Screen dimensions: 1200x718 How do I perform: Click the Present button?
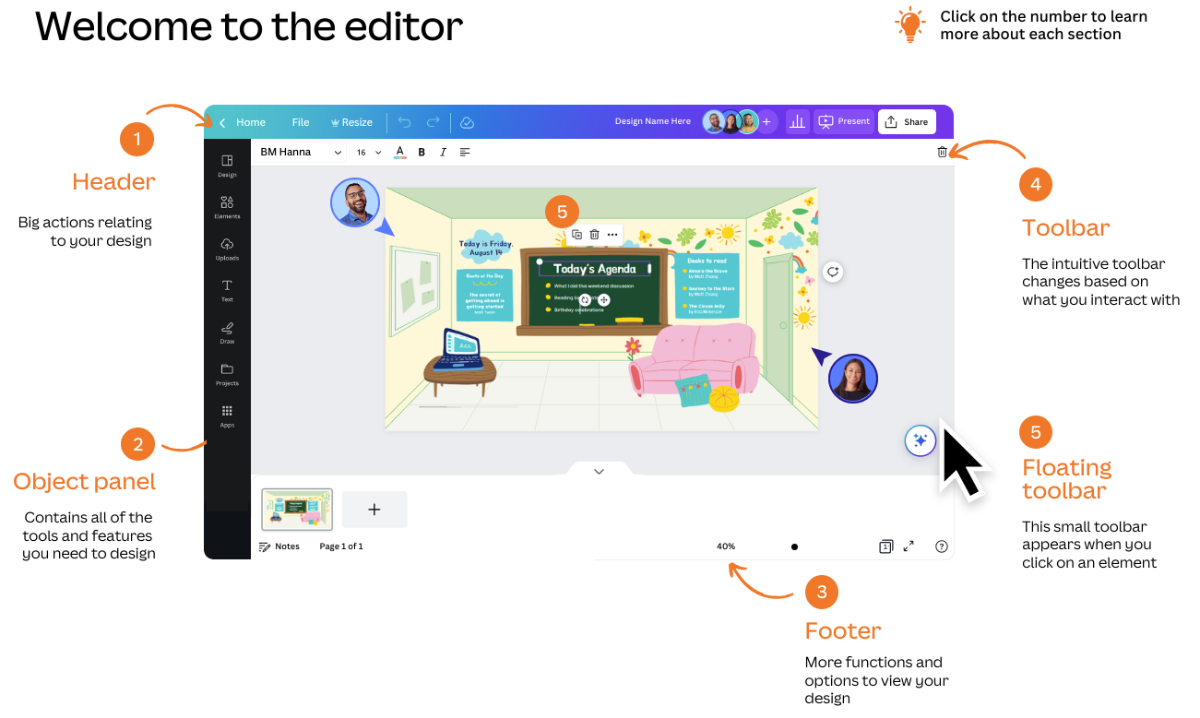pyautogui.click(x=844, y=122)
